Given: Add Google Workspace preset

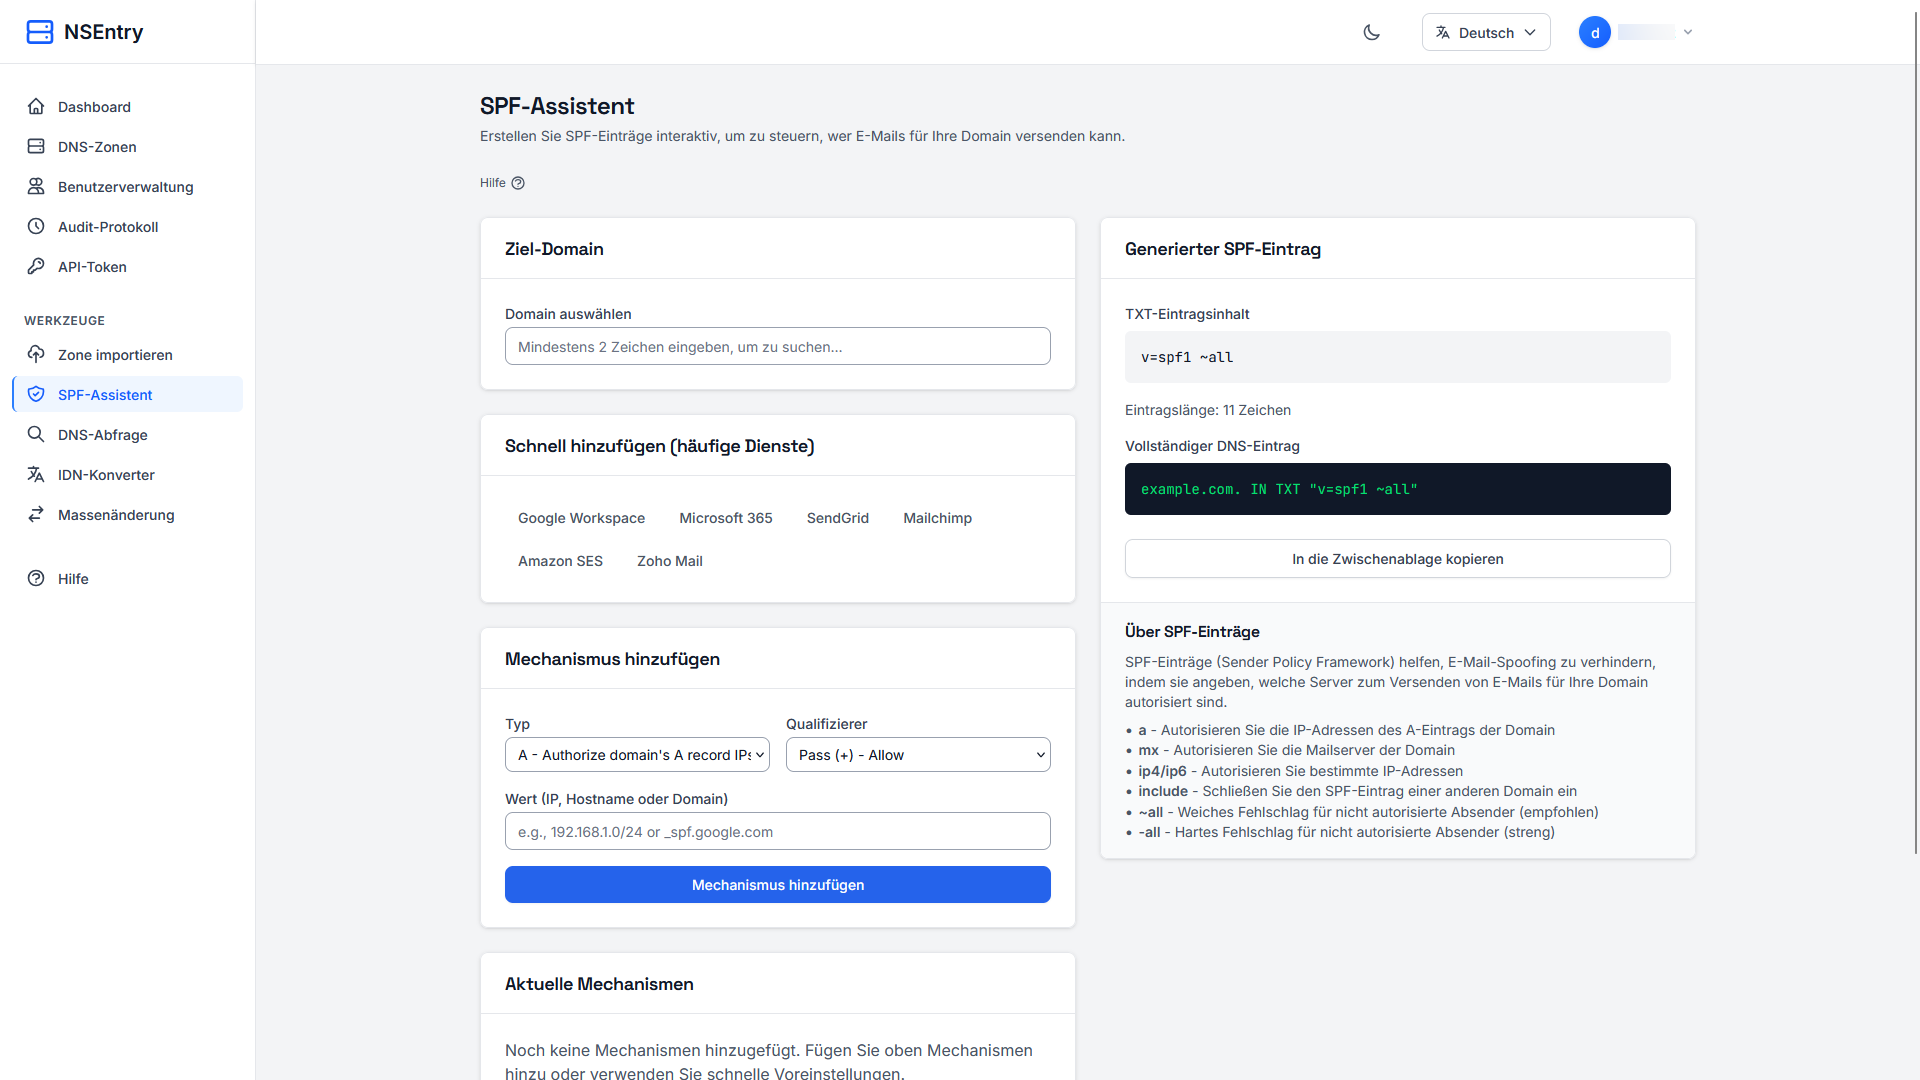Looking at the screenshot, I should (x=581, y=518).
